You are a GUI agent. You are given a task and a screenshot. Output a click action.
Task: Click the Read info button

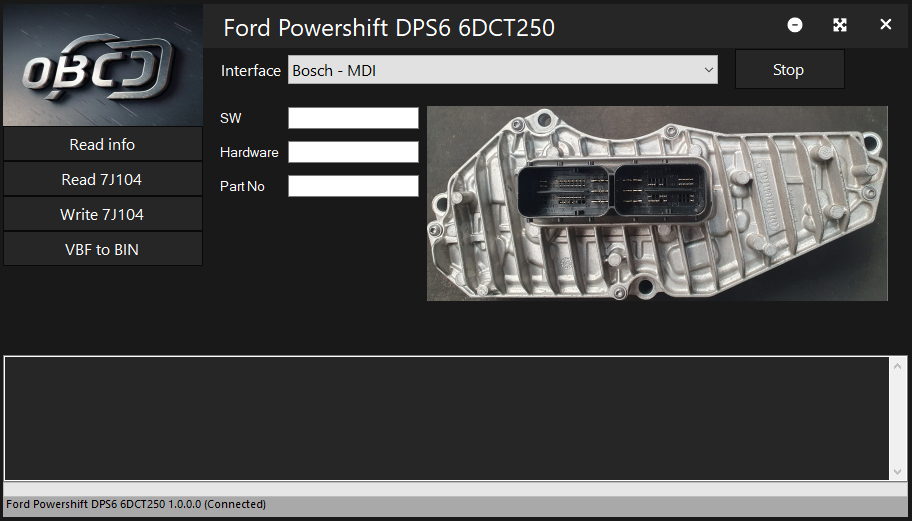click(x=102, y=144)
